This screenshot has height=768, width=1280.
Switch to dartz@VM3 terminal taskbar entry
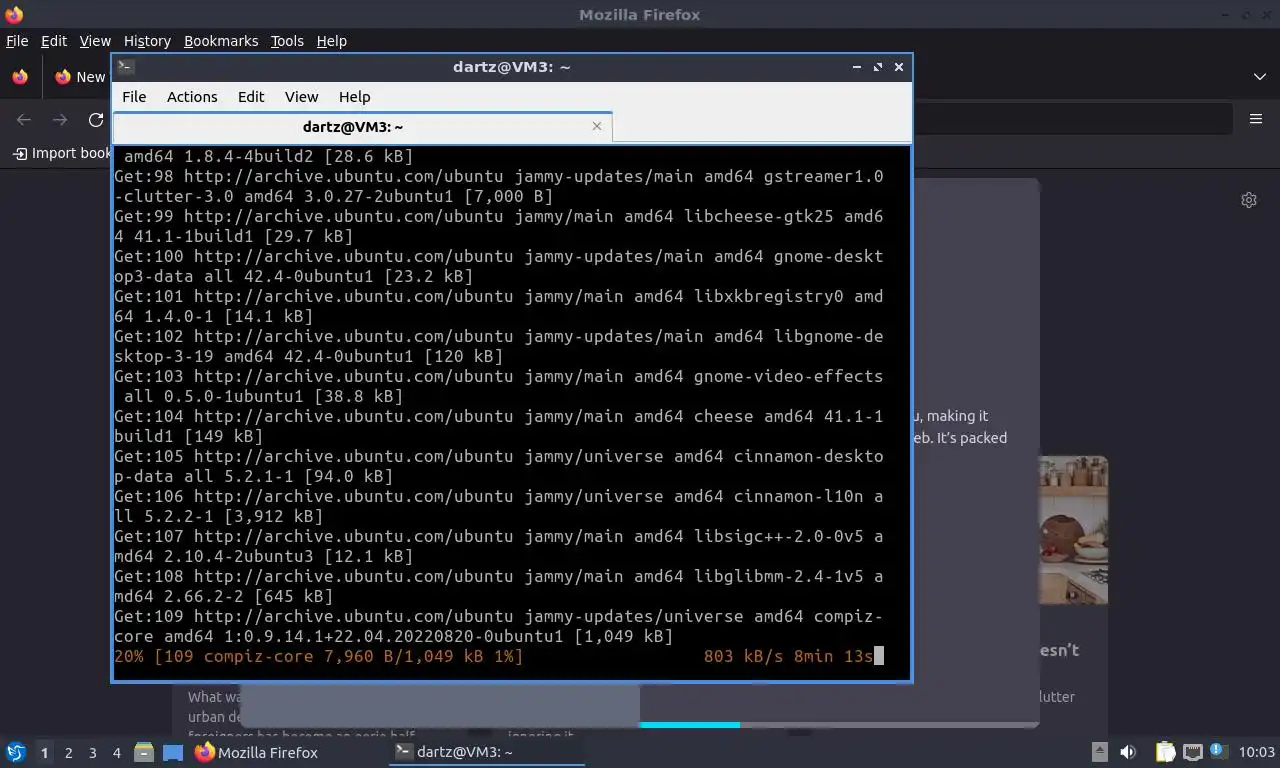[x=487, y=752]
